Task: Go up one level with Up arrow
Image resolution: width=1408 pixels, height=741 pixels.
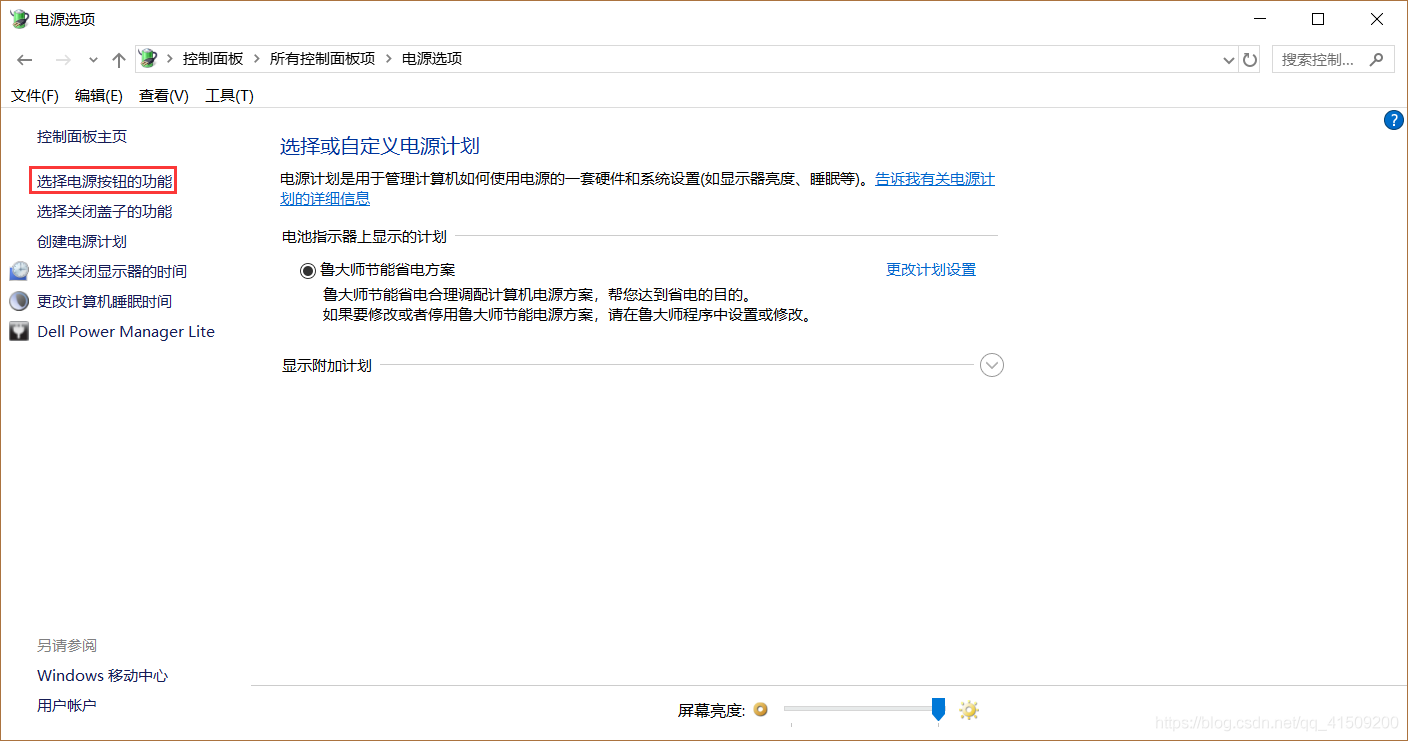Action: 119,60
